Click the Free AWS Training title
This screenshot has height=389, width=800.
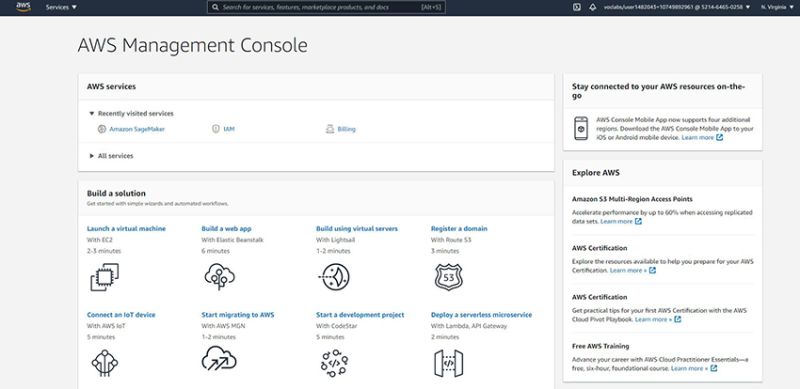(601, 346)
